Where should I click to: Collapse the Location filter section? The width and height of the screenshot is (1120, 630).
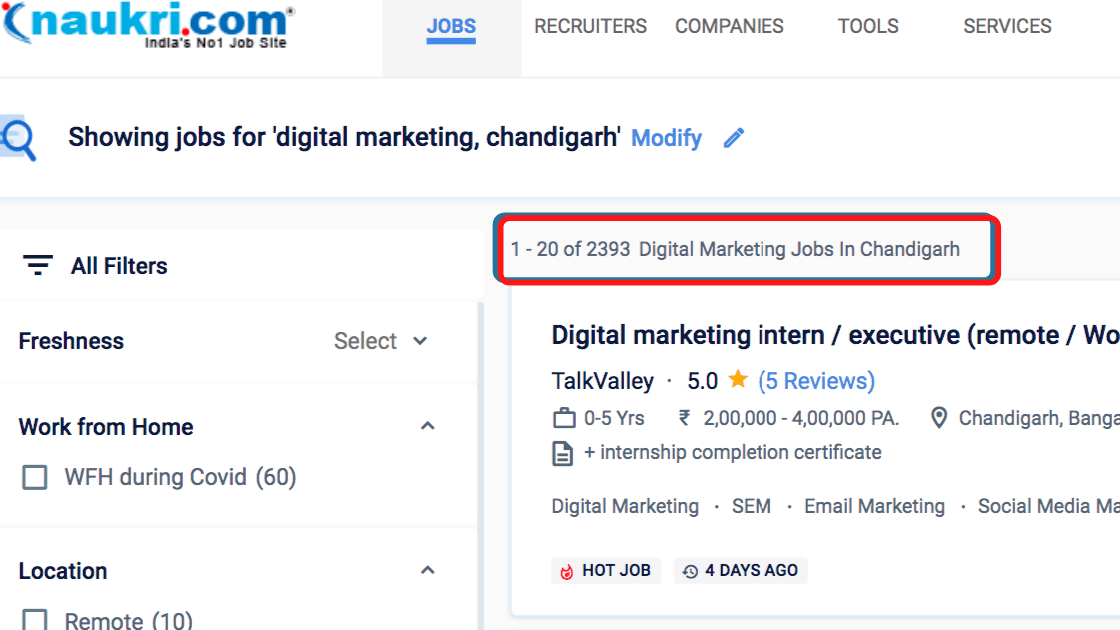[428, 570]
